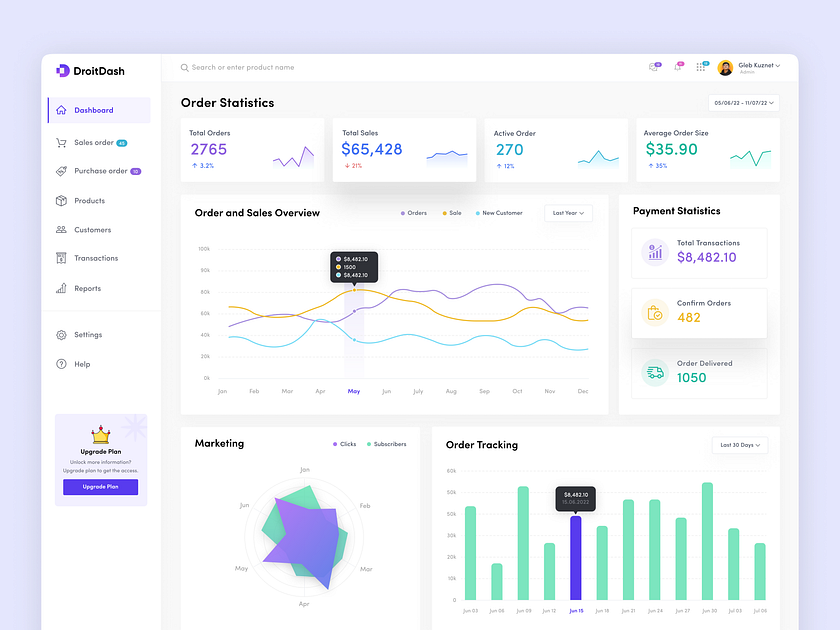
Task: Click the Confirm Orders clipboard icon
Action: (x=655, y=313)
